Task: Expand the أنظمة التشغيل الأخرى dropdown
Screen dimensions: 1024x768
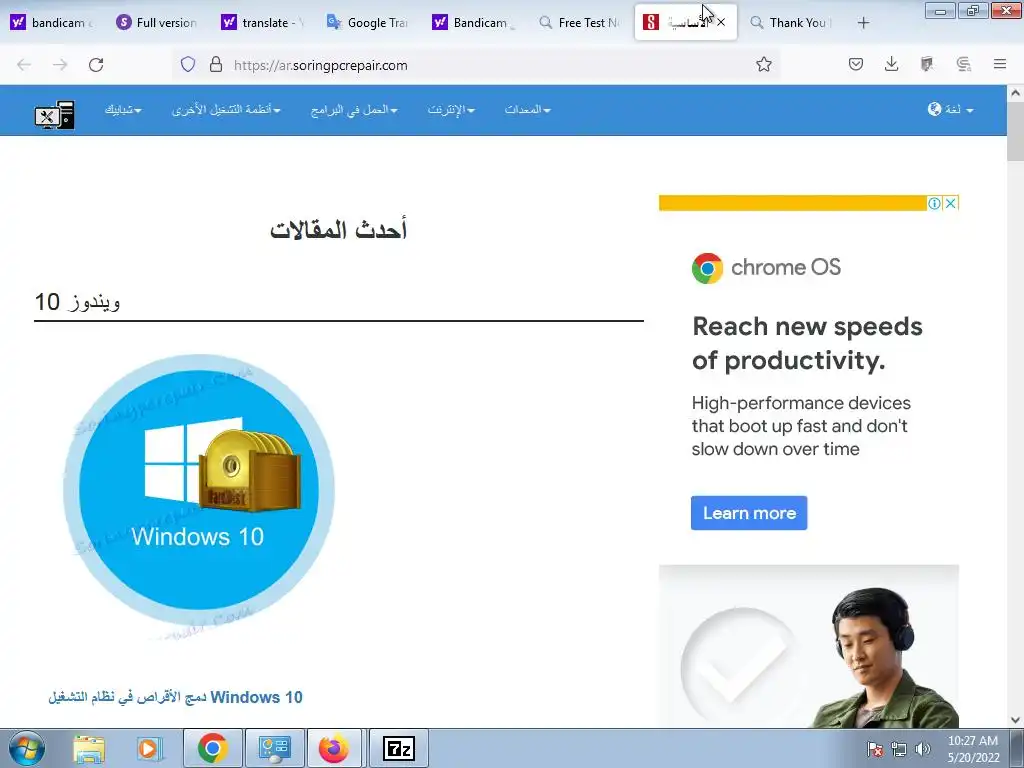Action: pyautogui.click(x=226, y=110)
